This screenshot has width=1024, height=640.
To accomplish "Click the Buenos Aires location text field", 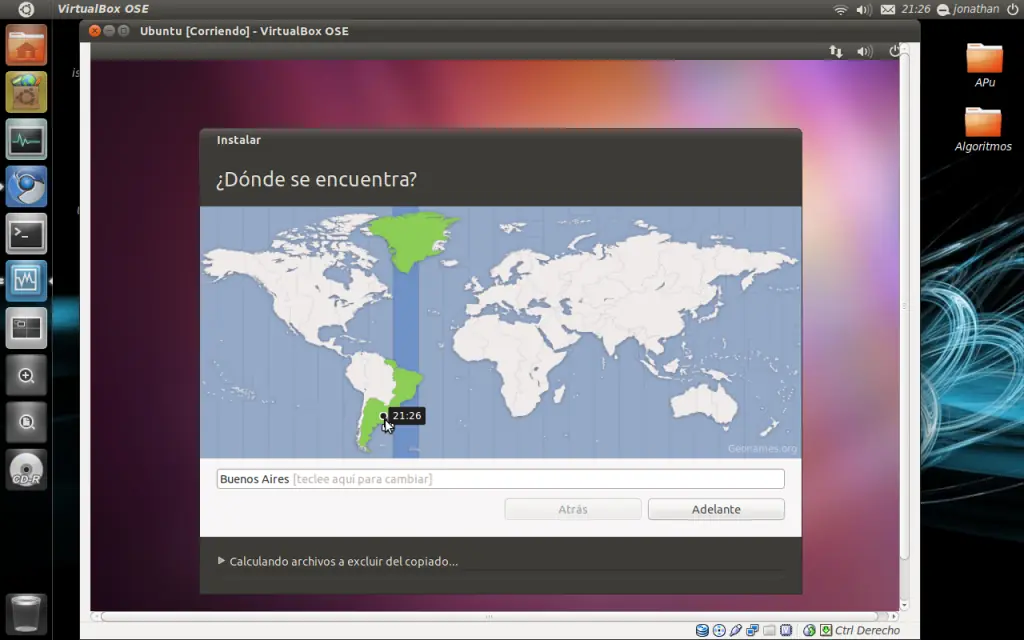I will coord(500,479).
